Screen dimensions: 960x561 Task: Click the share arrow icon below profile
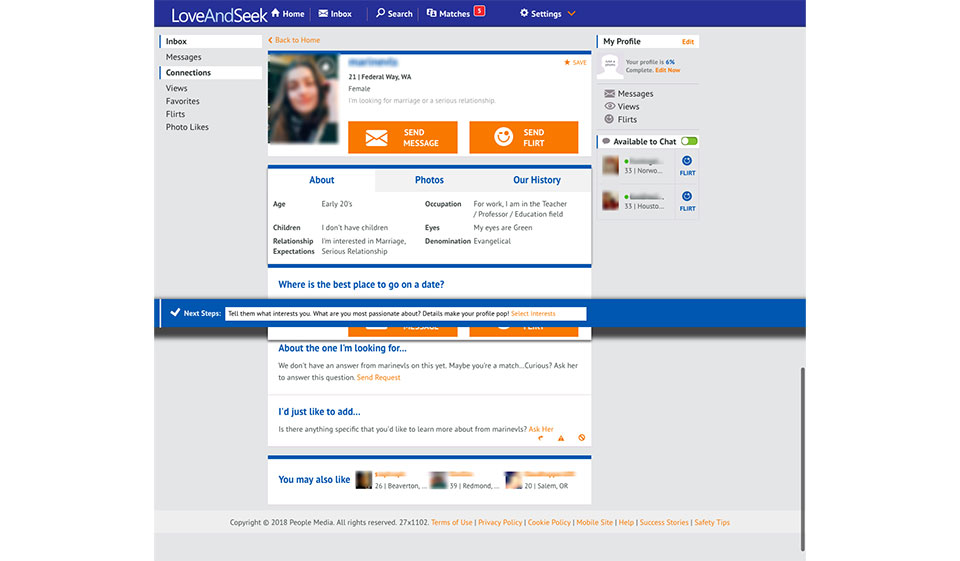541,437
